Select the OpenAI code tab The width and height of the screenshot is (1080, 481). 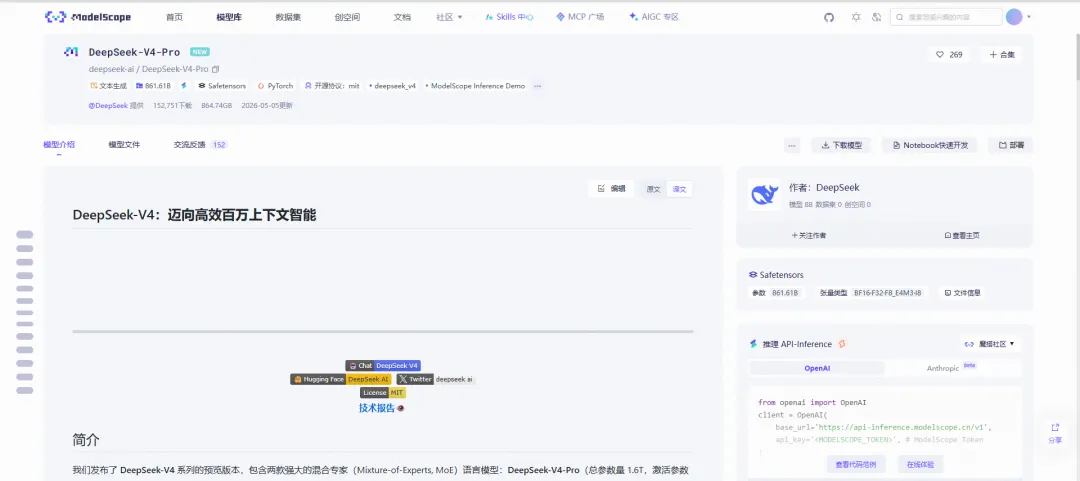817,369
